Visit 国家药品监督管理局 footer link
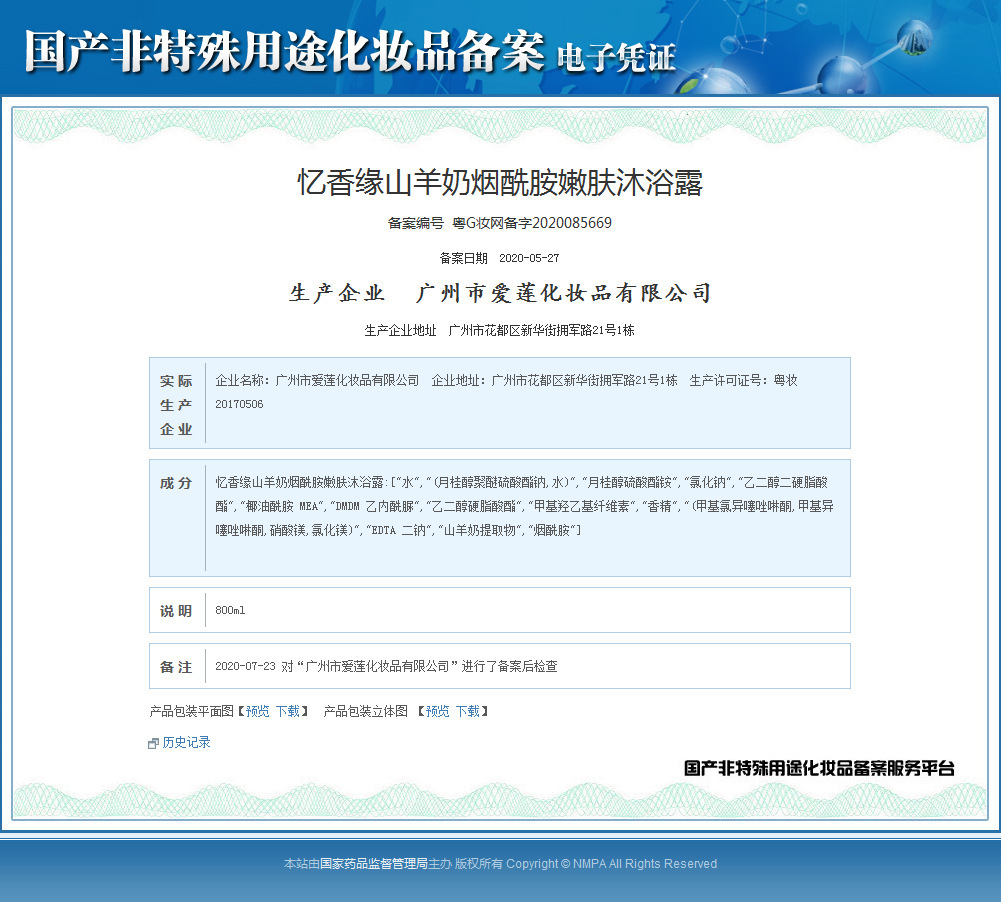This screenshot has height=902, width=1001. click(373, 864)
